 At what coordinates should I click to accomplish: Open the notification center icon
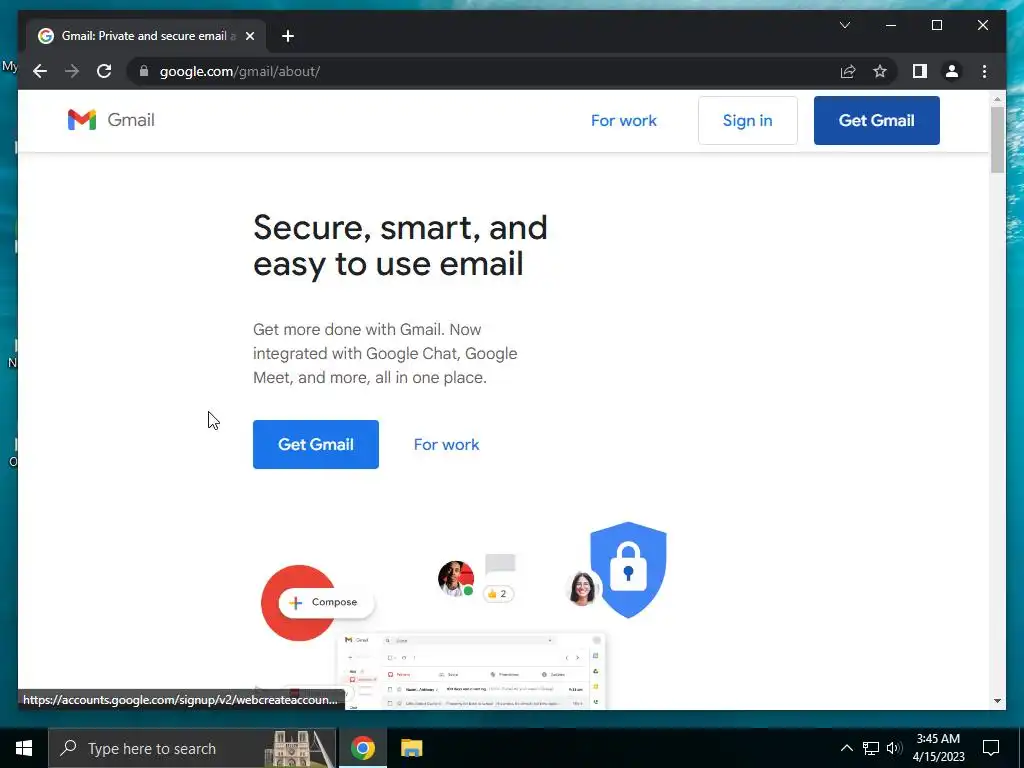991,748
